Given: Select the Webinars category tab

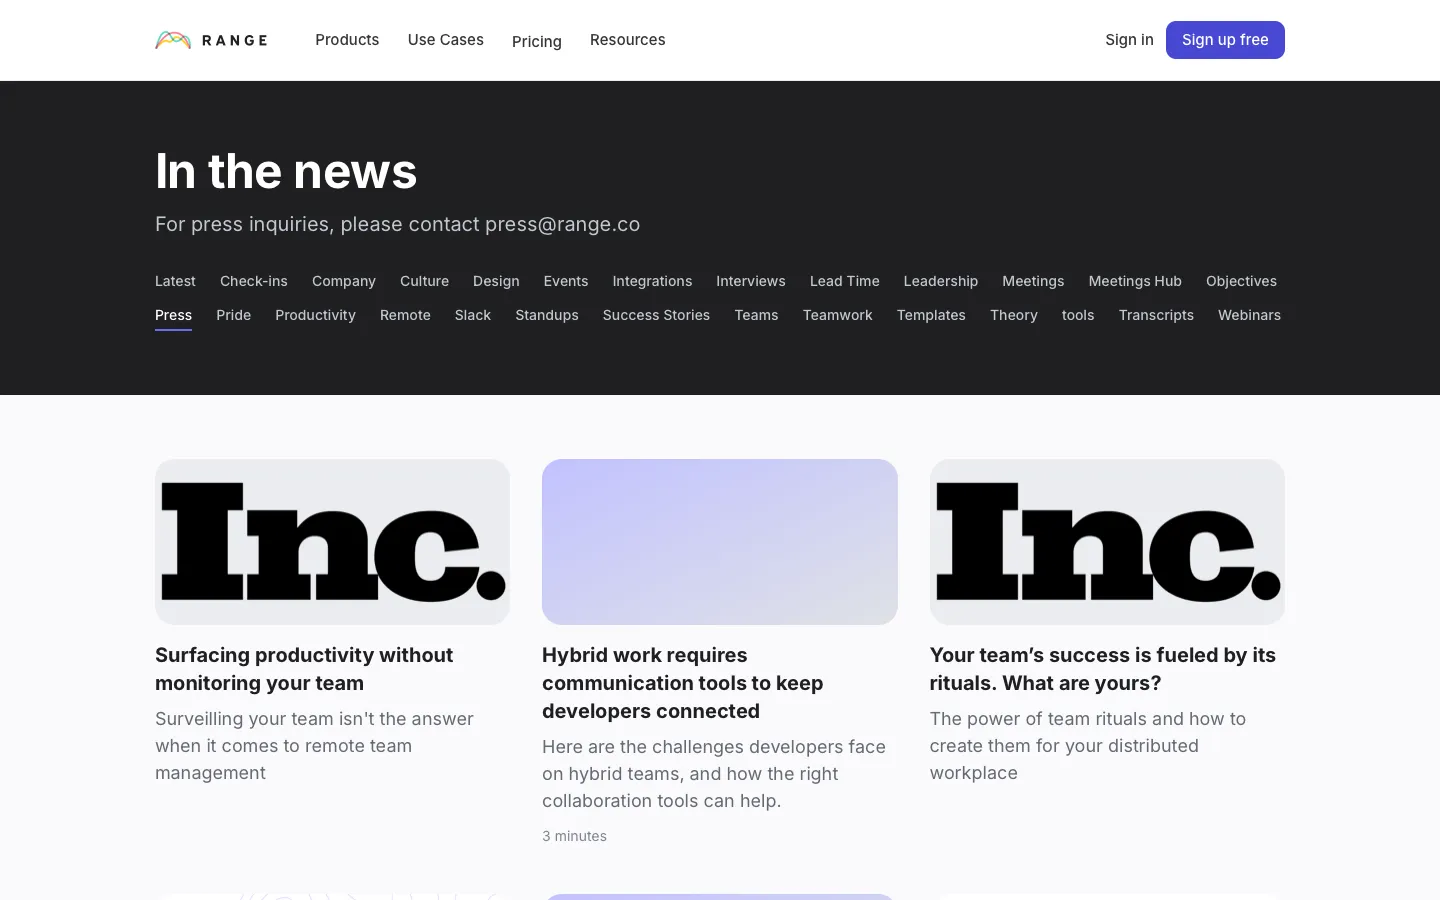Looking at the screenshot, I should pos(1249,315).
